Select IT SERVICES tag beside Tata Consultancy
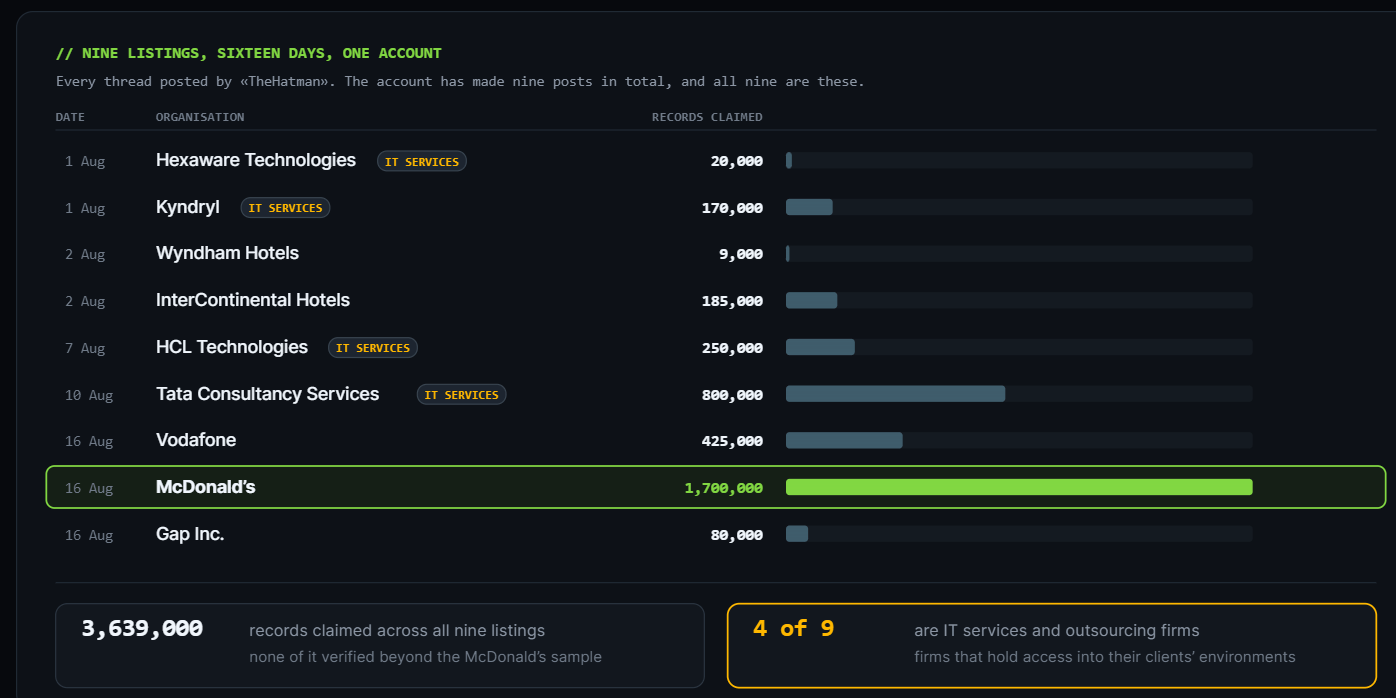Screen dimensions: 1396x698 [x=461, y=395]
